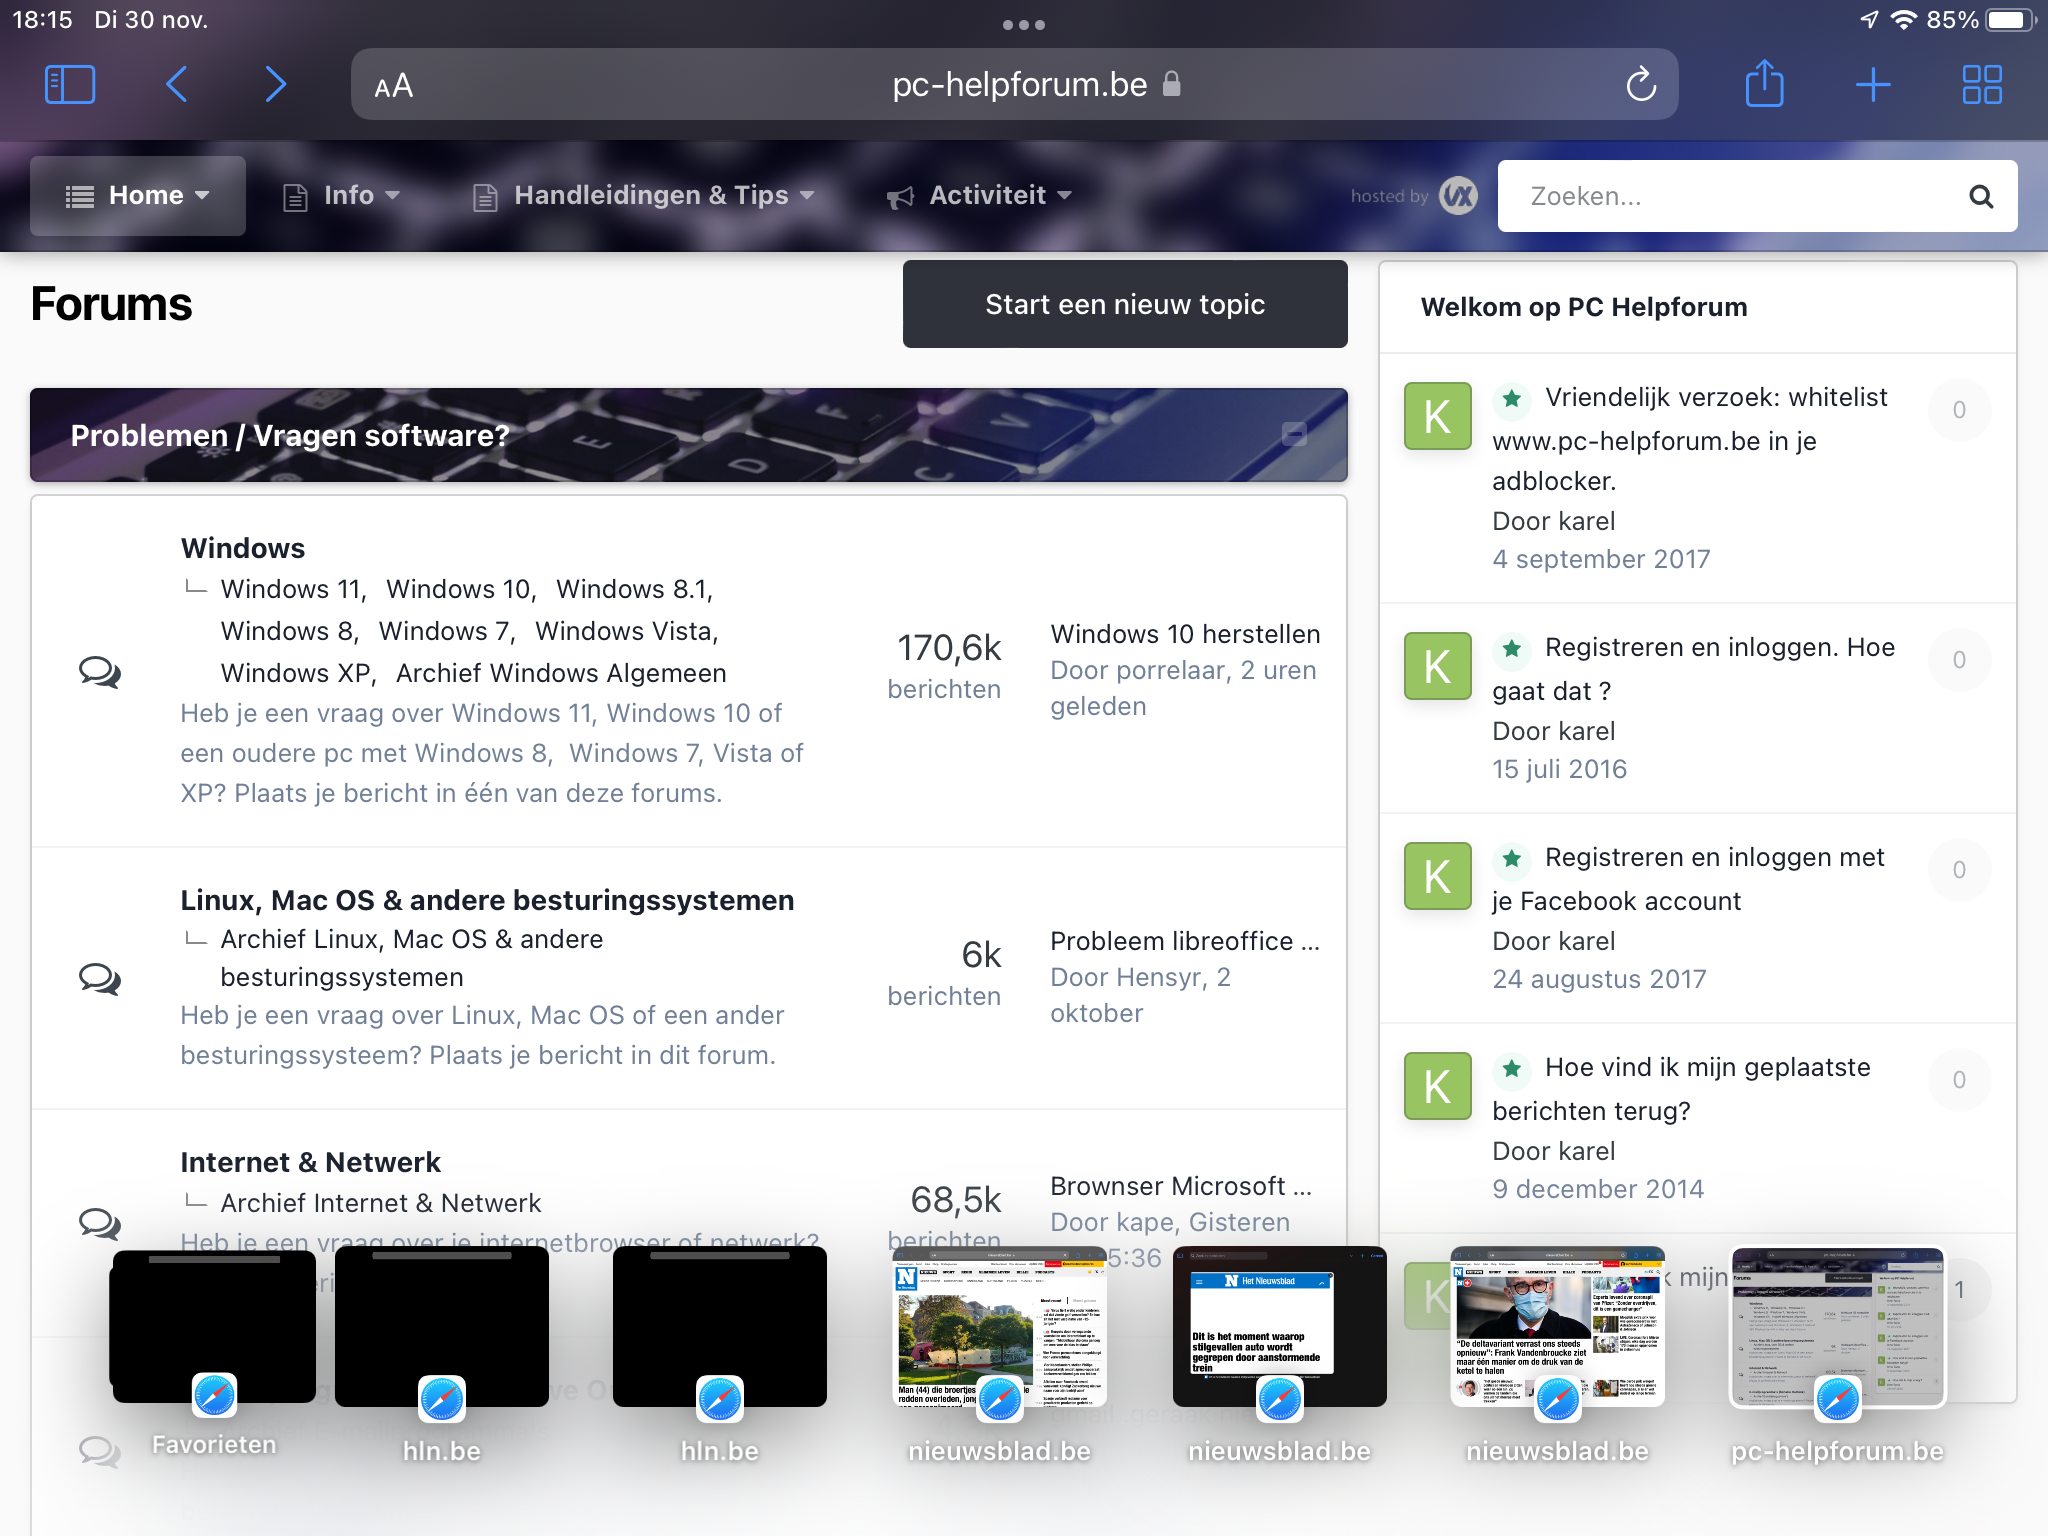This screenshot has height=1536, width=2048.
Task: Go back with the left arrow
Action: coord(177,85)
